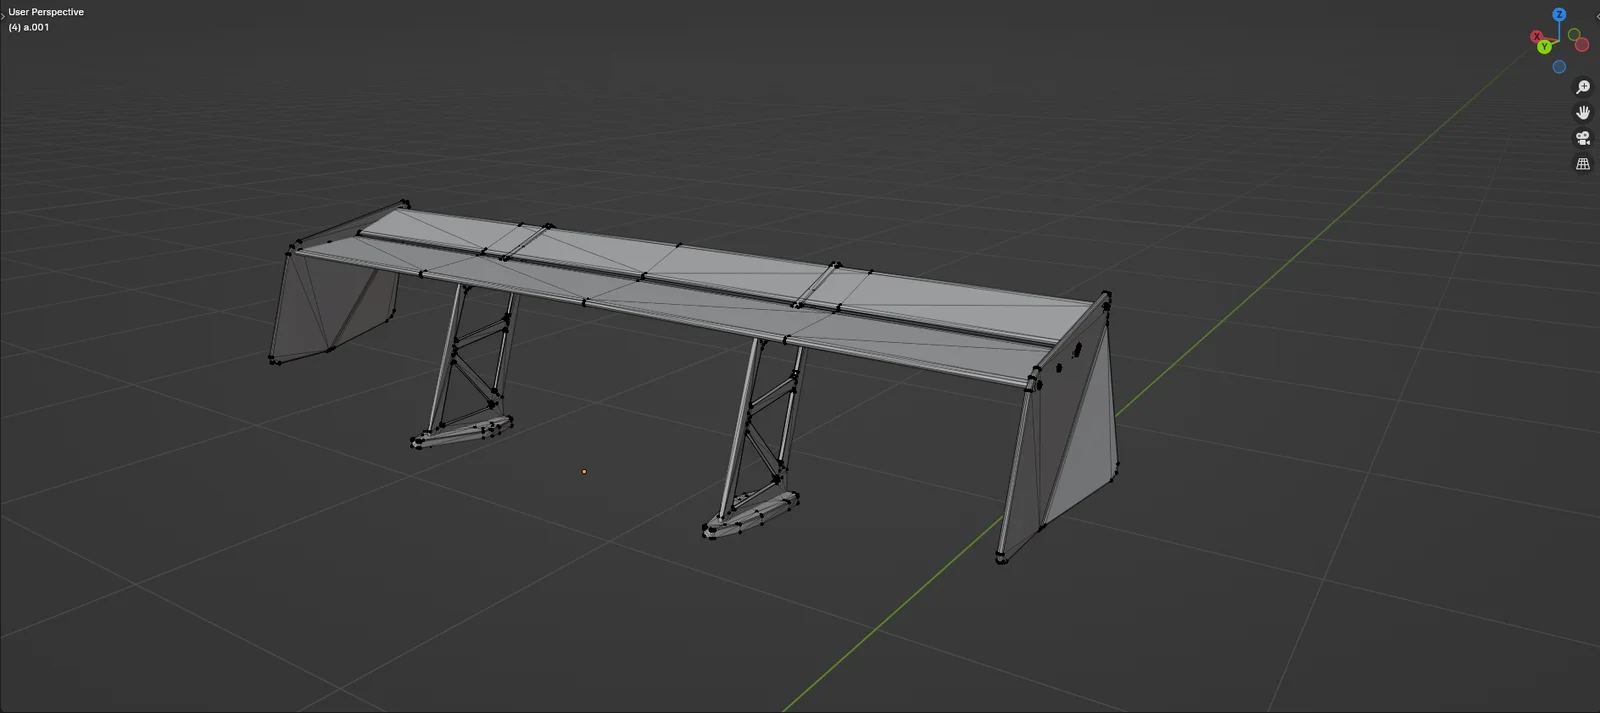1600x713 pixels.
Task: Click the left support strut truss
Action: pyautogui.click(x=471, y=362)
